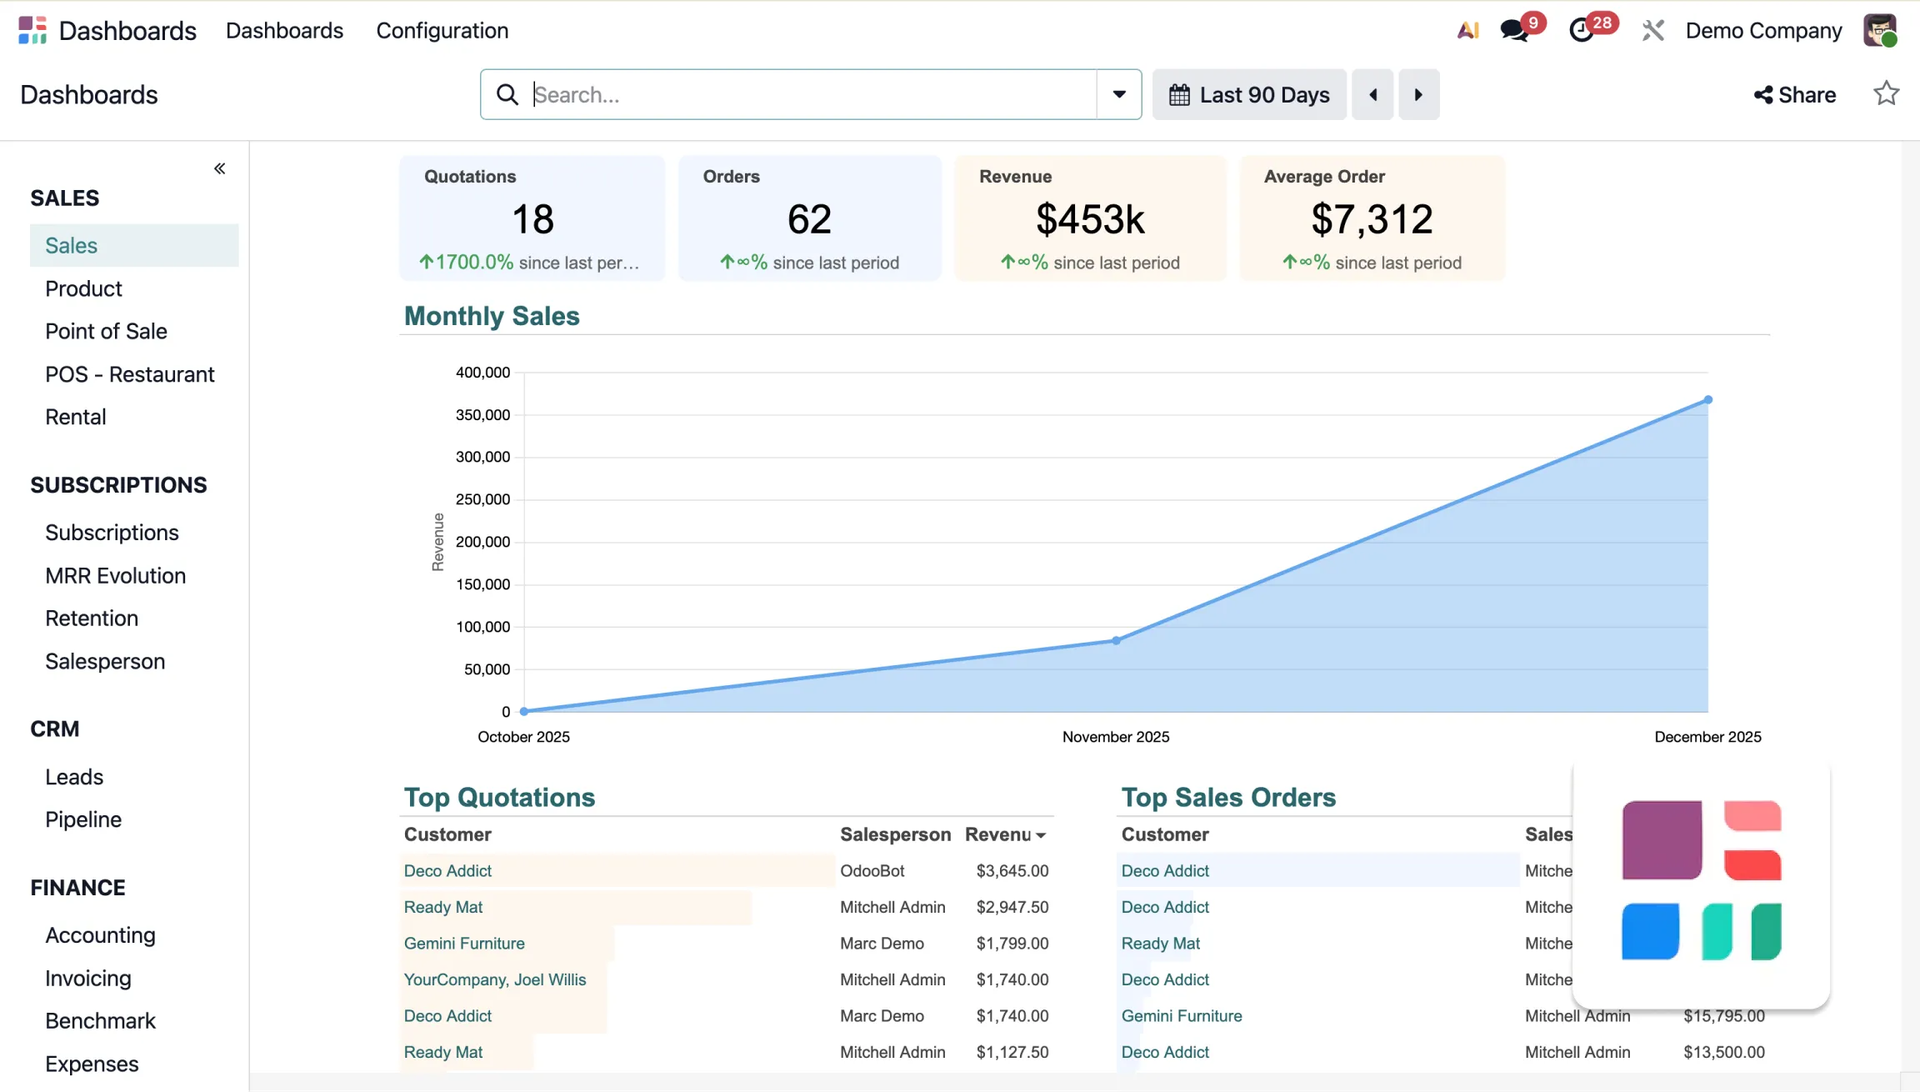Open the debug tools wrench icon
This screenshot has width=1920, height=1092.
pos(1653,31)
